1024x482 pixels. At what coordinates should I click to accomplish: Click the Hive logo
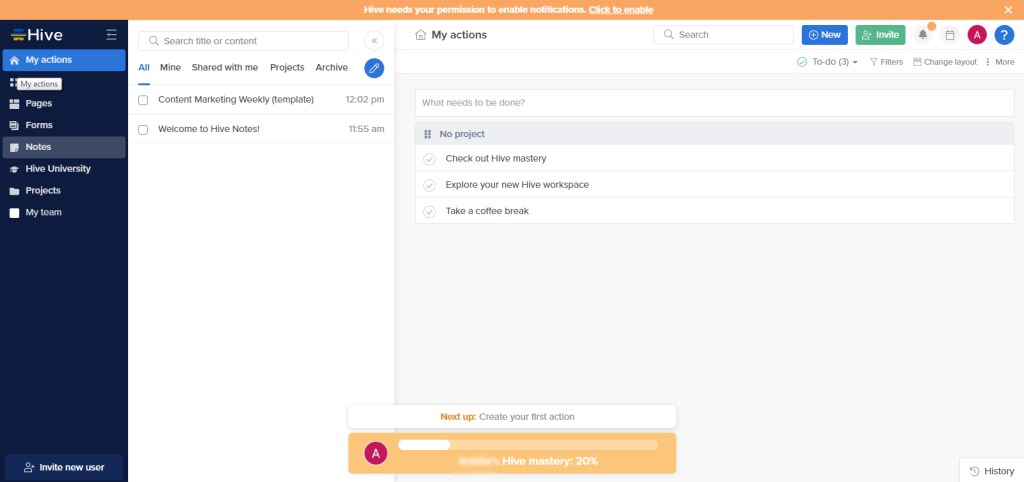click(x=37, y=35)
